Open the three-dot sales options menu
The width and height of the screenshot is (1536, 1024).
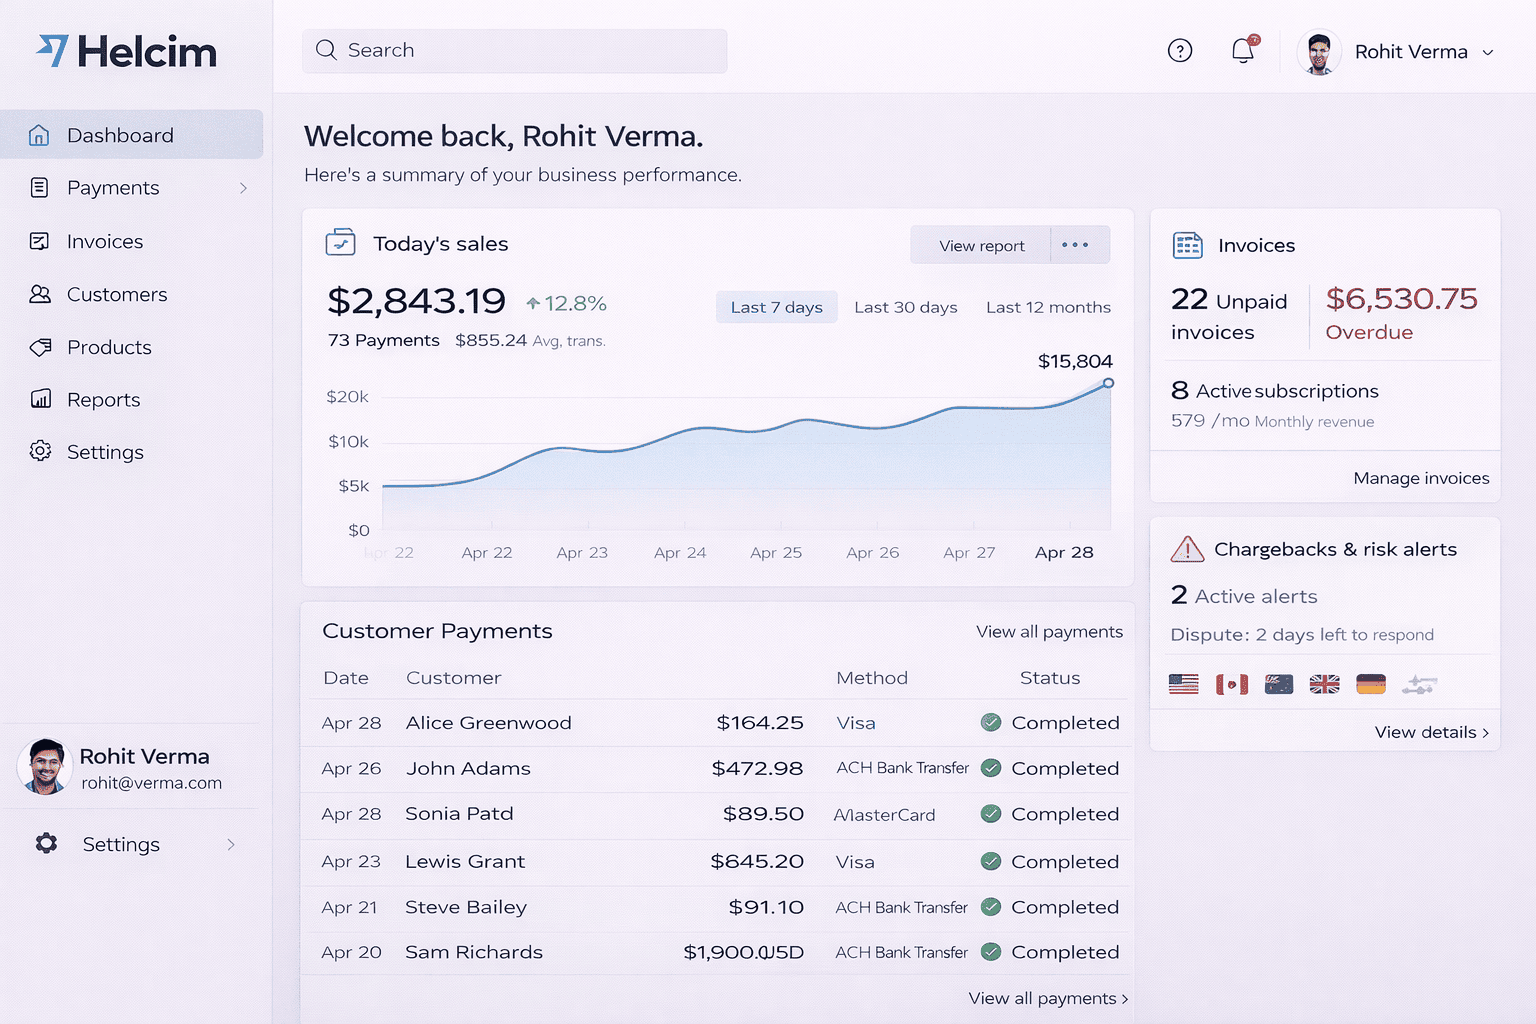pyautogui.click(x=1075, y=245)
